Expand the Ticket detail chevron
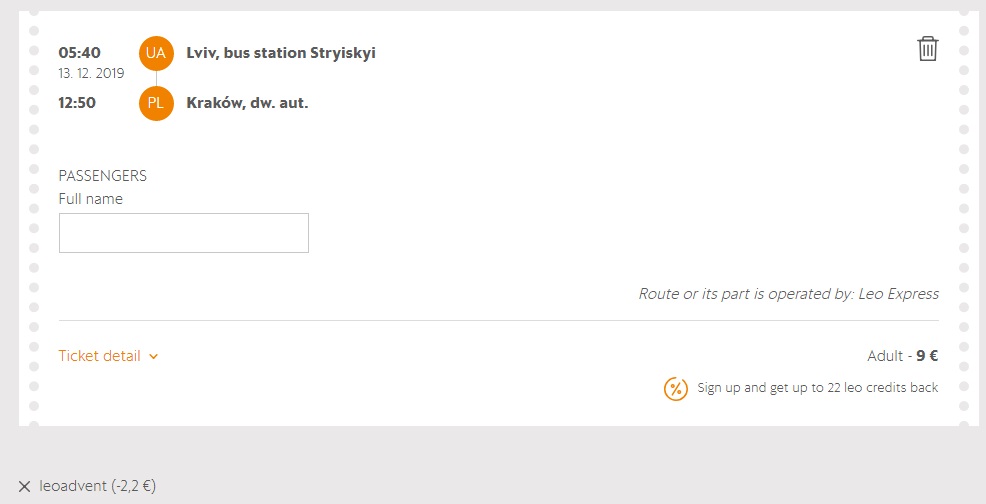 tap(153, 356)
